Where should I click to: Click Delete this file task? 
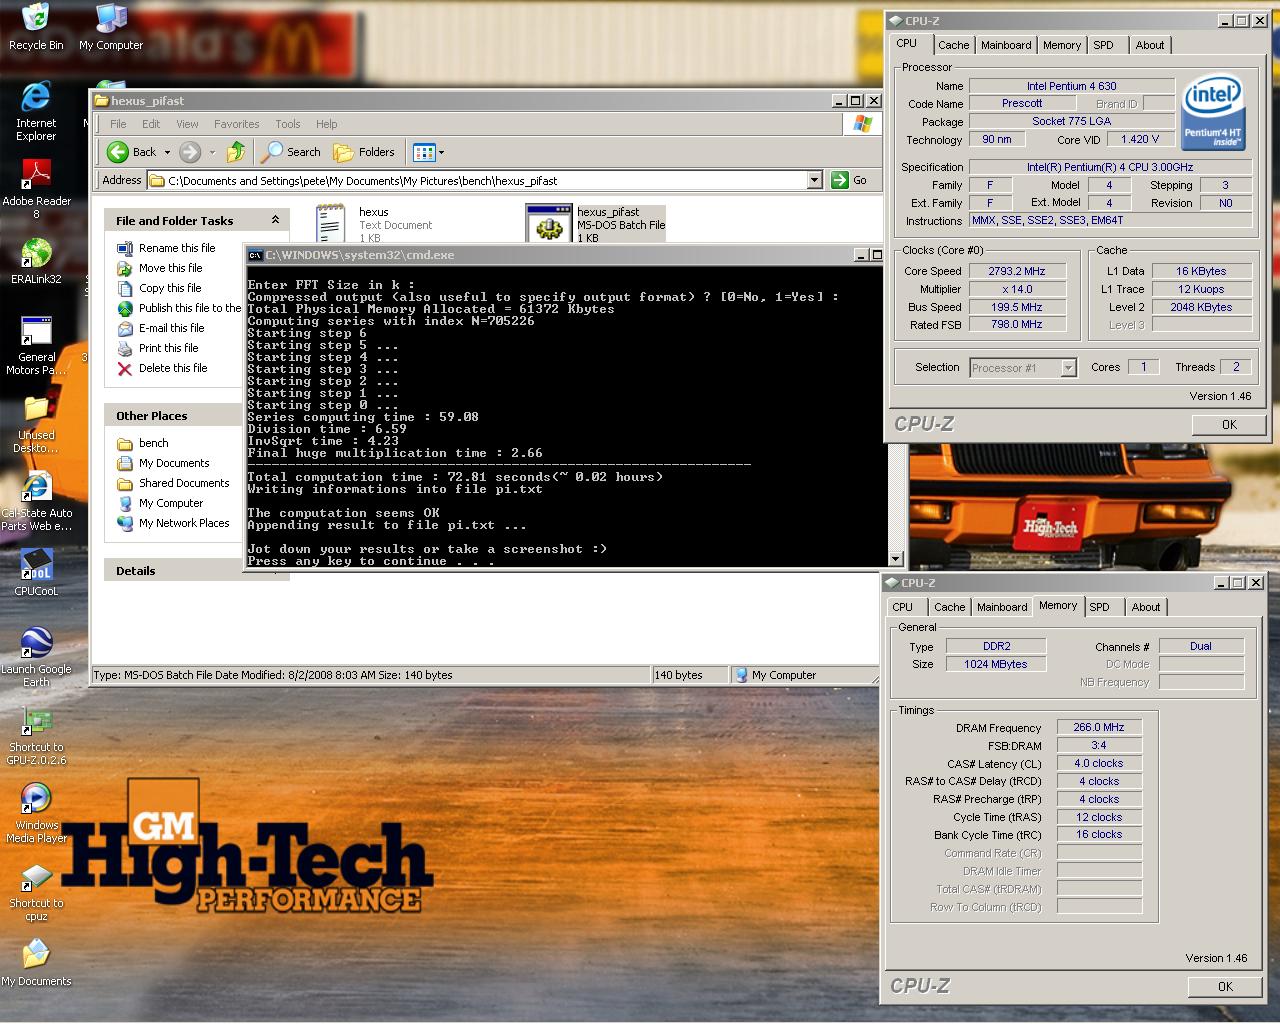(x=162, y=368)
